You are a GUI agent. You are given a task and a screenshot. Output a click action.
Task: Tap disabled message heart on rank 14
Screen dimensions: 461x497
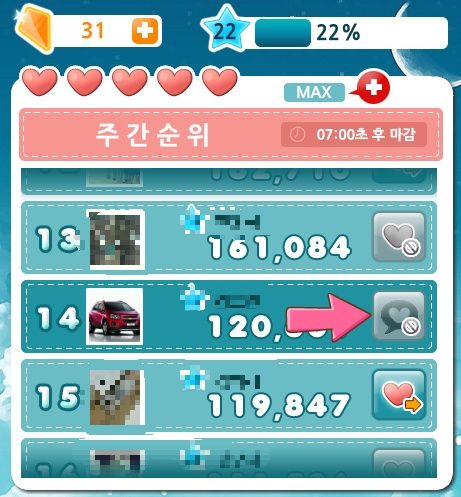pos(399,316)
